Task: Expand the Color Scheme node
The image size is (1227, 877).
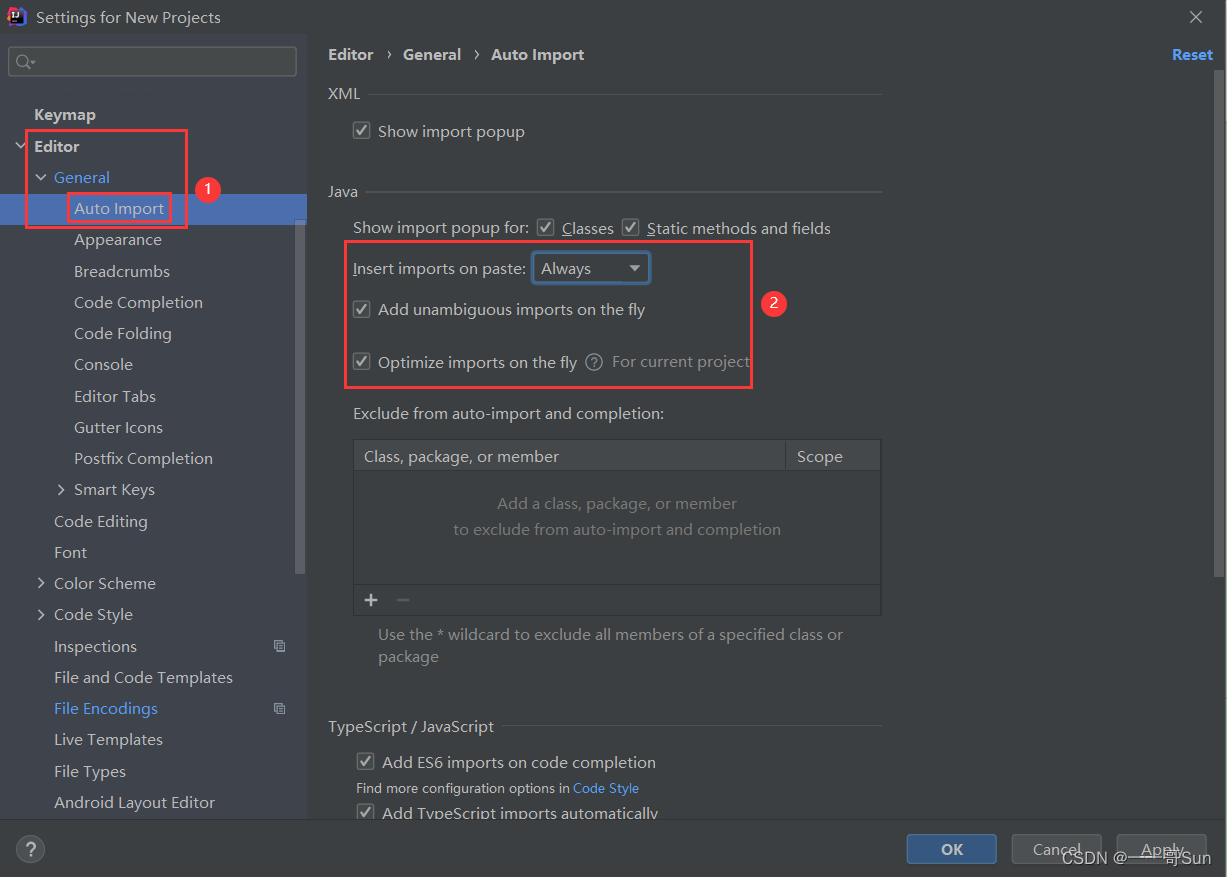Action: pyautogui.click(x=41, y=583)
